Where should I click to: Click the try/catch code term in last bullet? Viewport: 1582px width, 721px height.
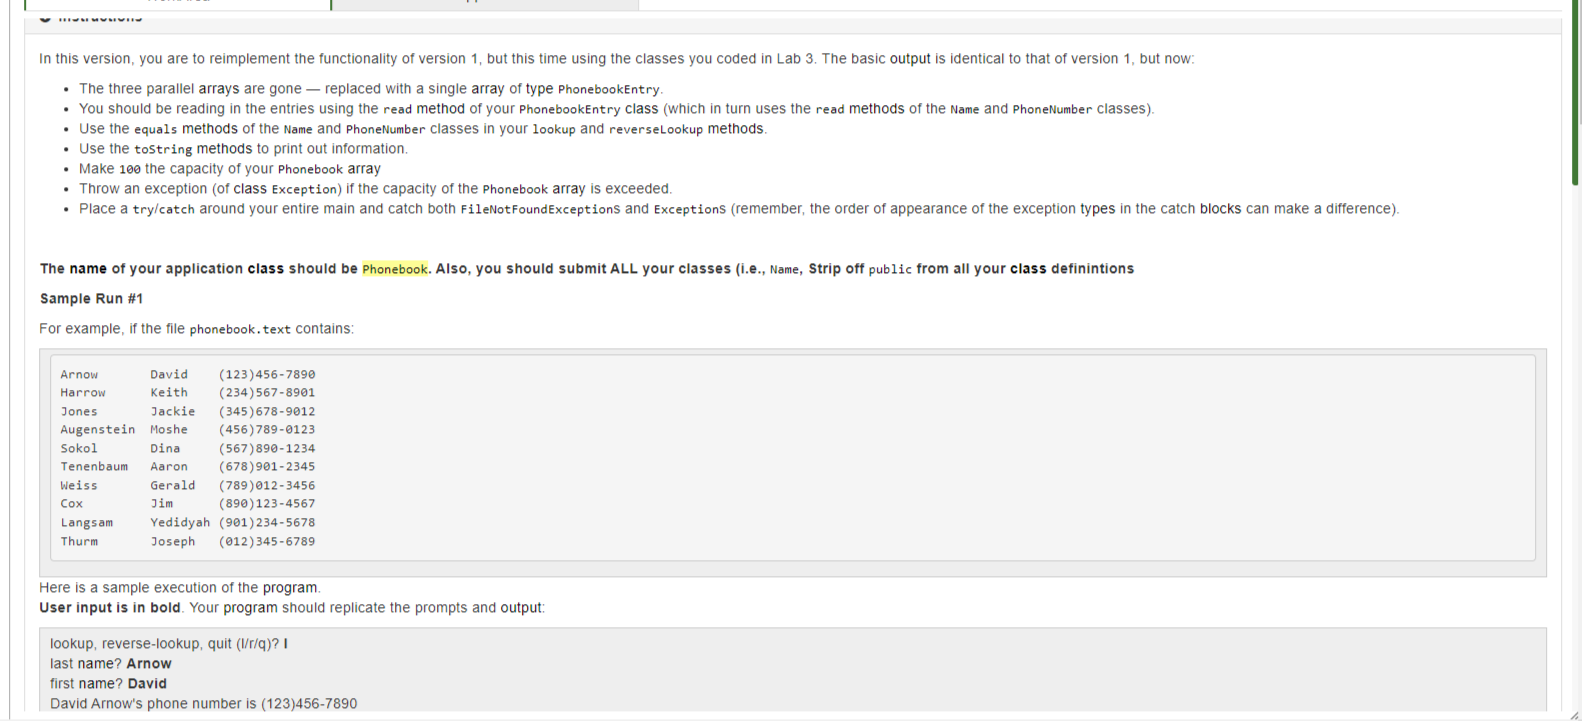164,209
